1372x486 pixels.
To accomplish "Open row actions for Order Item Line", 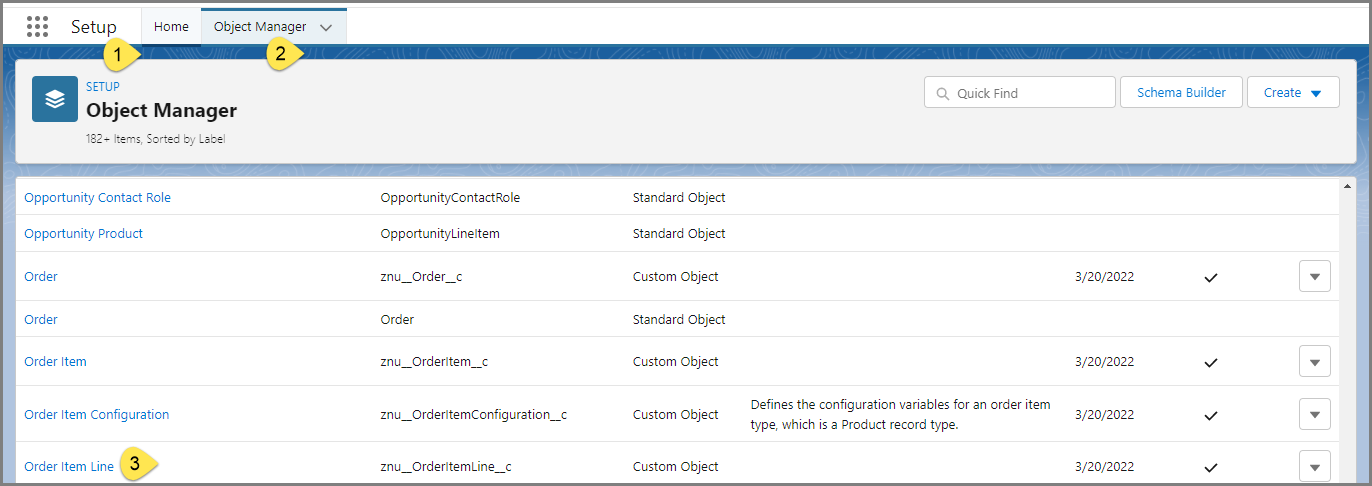I will click(1314, 466).
